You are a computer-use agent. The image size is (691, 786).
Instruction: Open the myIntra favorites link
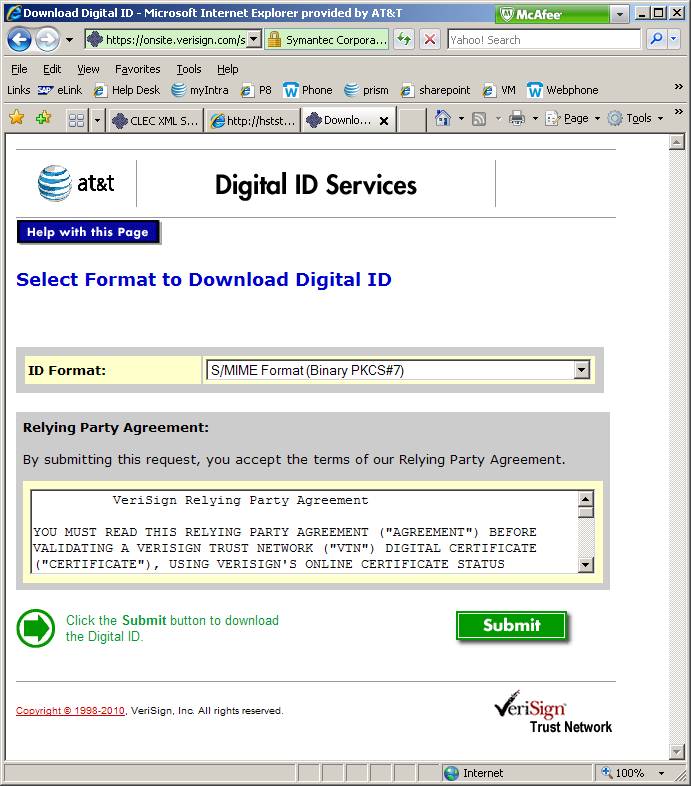[200, 90]
